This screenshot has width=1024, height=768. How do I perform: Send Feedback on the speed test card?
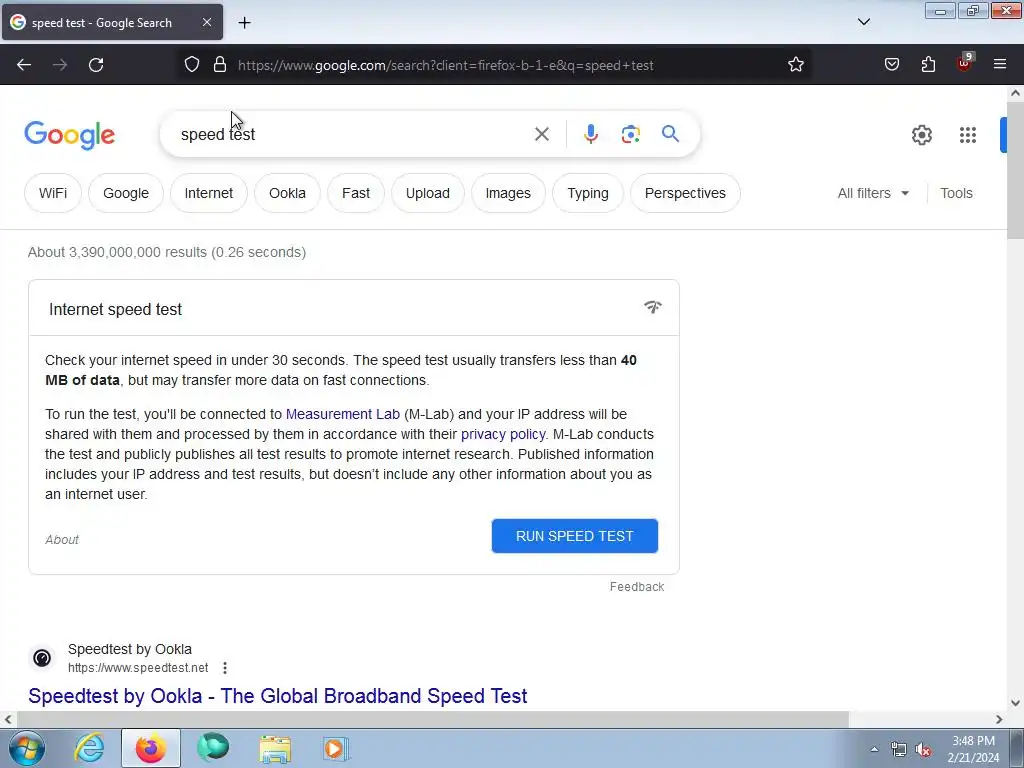click(x=637, y=586)
